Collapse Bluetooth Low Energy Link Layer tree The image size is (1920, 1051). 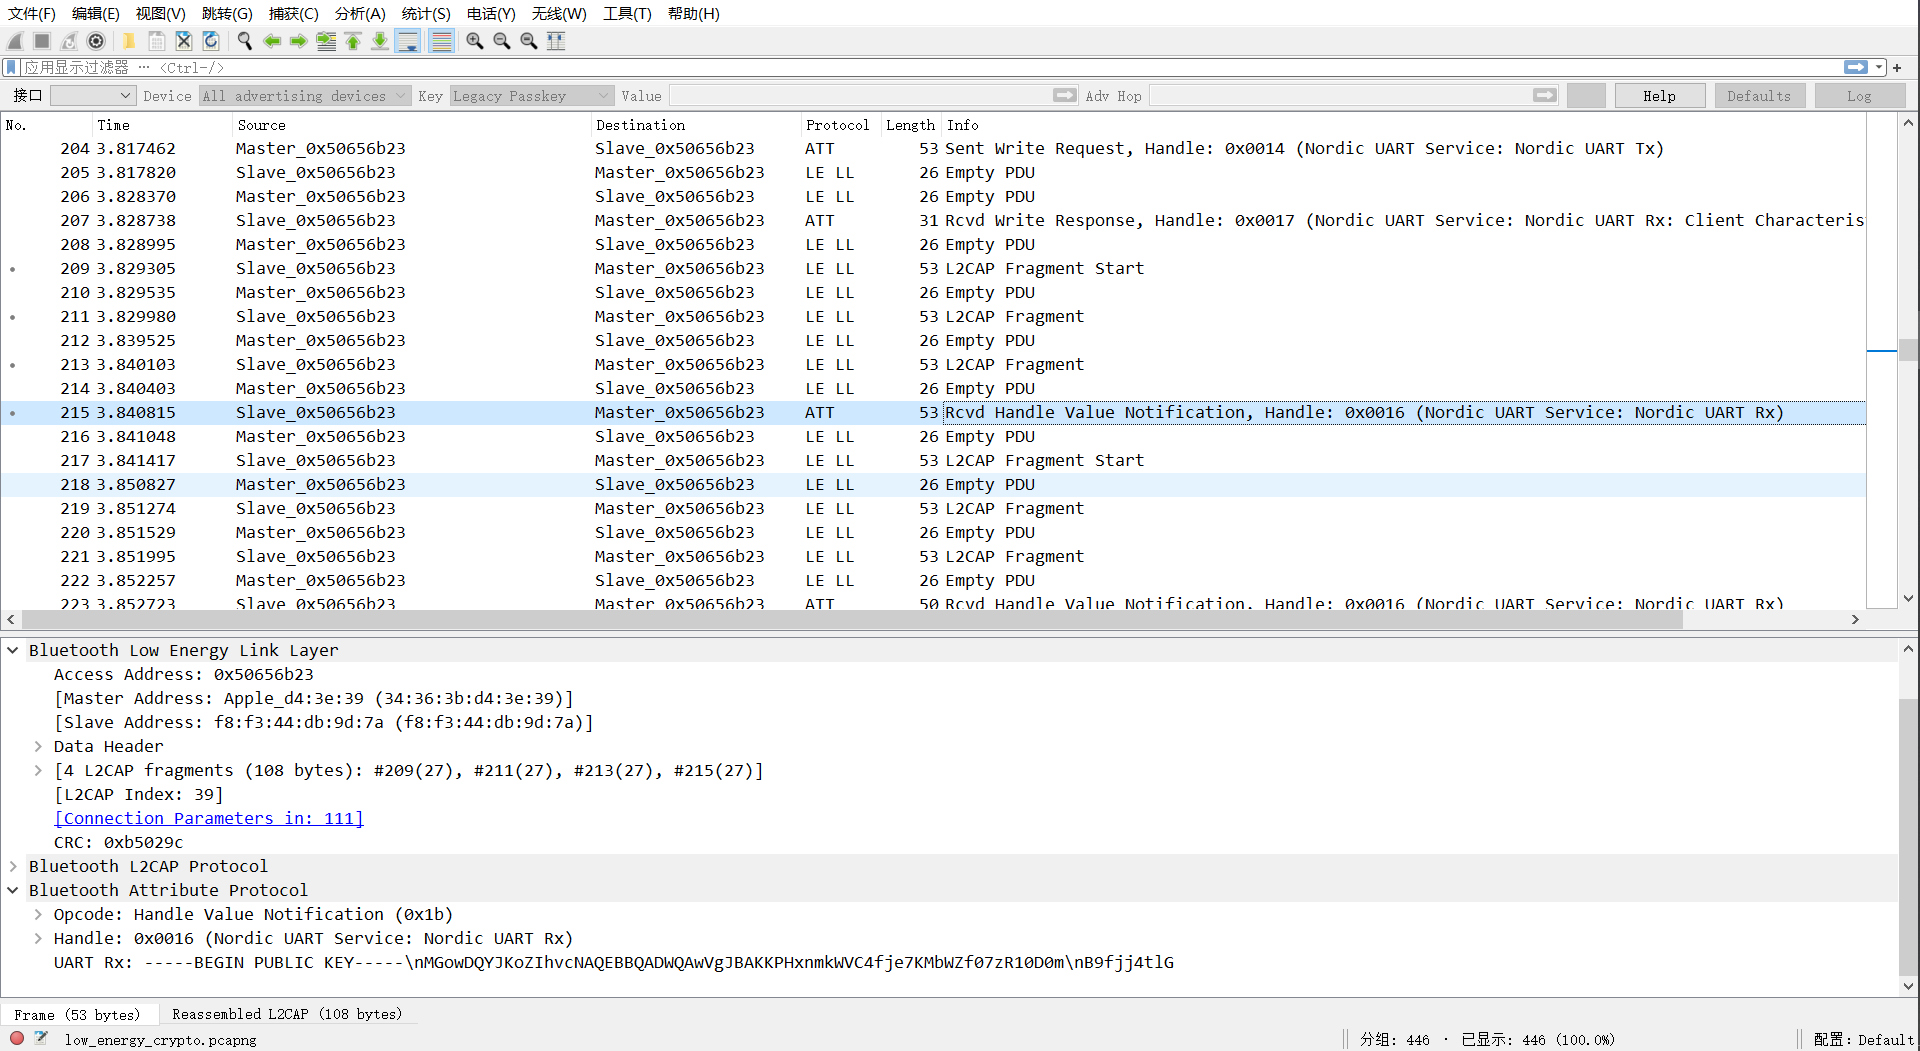(x=13, y=650)
